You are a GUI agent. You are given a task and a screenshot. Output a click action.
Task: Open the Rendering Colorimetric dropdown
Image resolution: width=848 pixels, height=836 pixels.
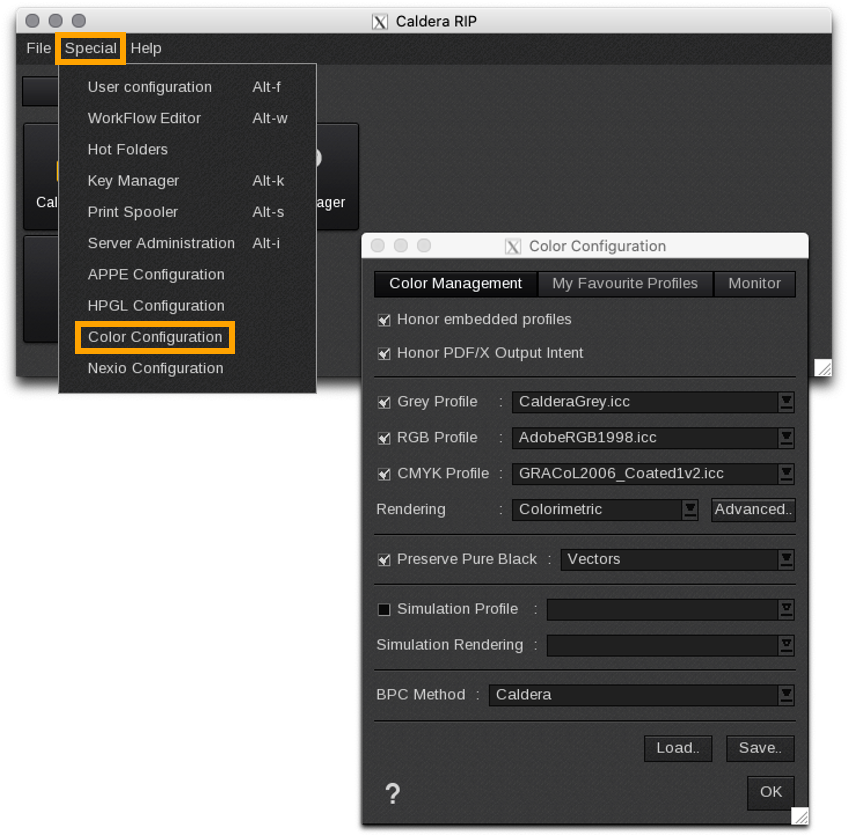click(x=690, y=510)
